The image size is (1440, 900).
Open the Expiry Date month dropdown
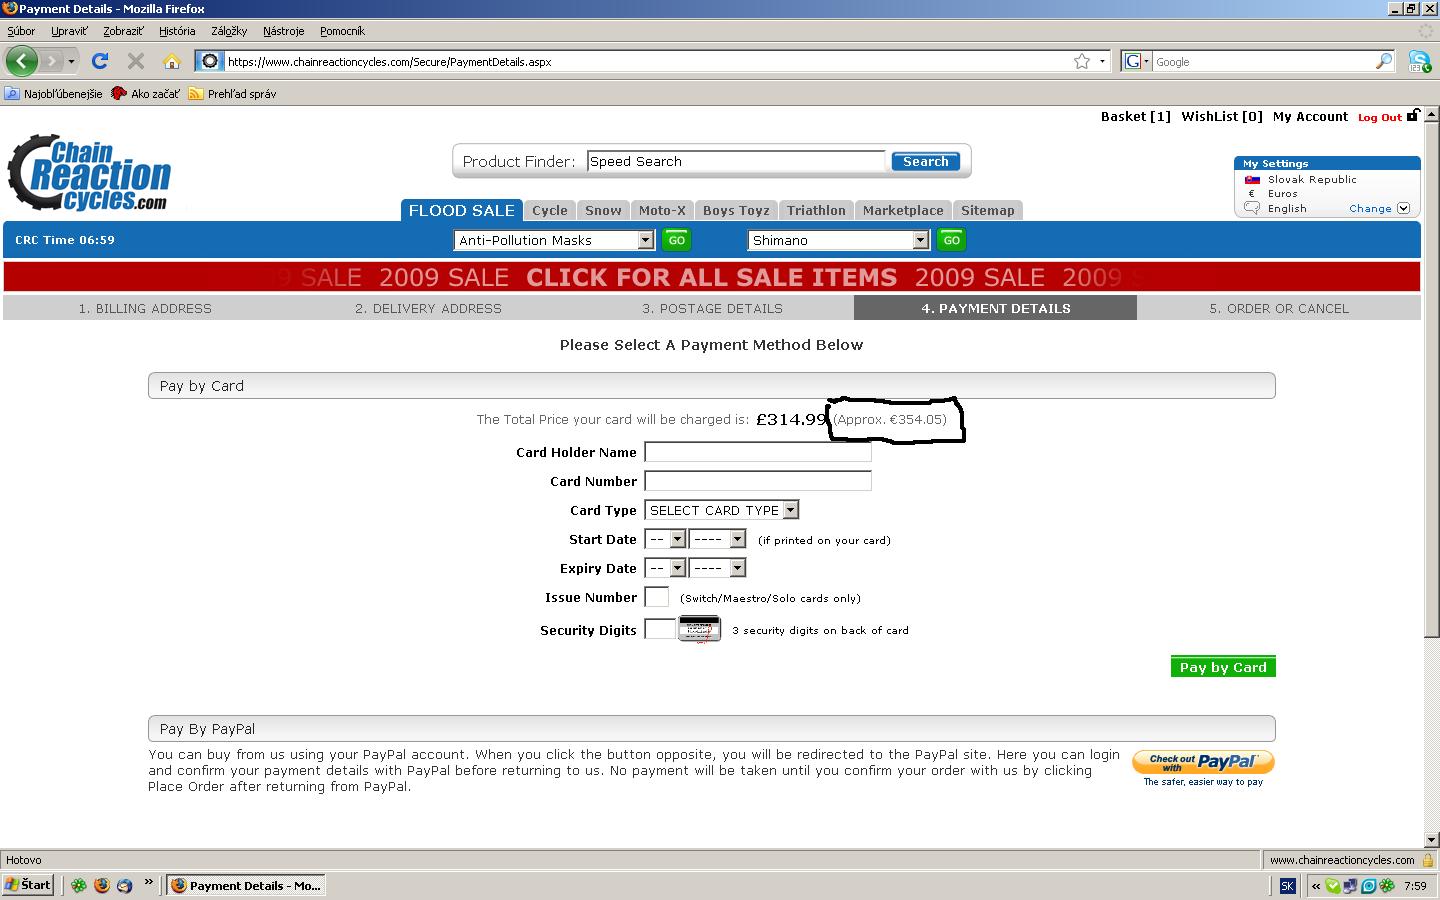tap(677, 568)
